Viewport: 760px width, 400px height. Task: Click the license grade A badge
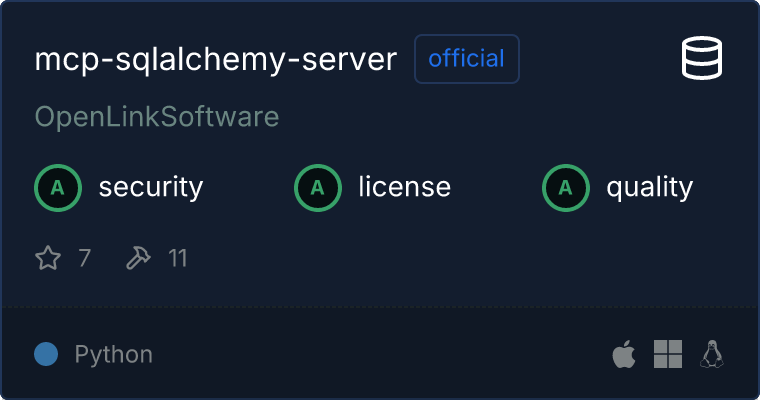pyautogui.click(x=318, y=187)
